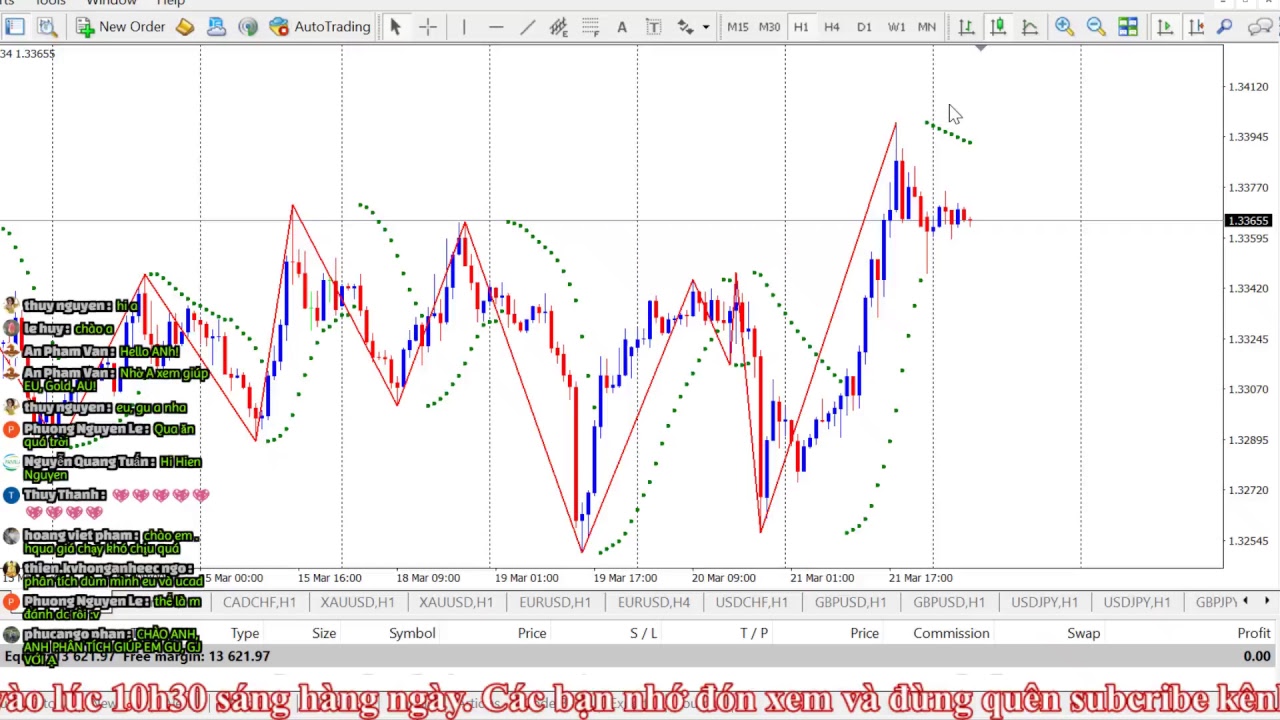Click the Swap column header
1280x720 pixels.
pyautogui.click(x=1083, y=633)
